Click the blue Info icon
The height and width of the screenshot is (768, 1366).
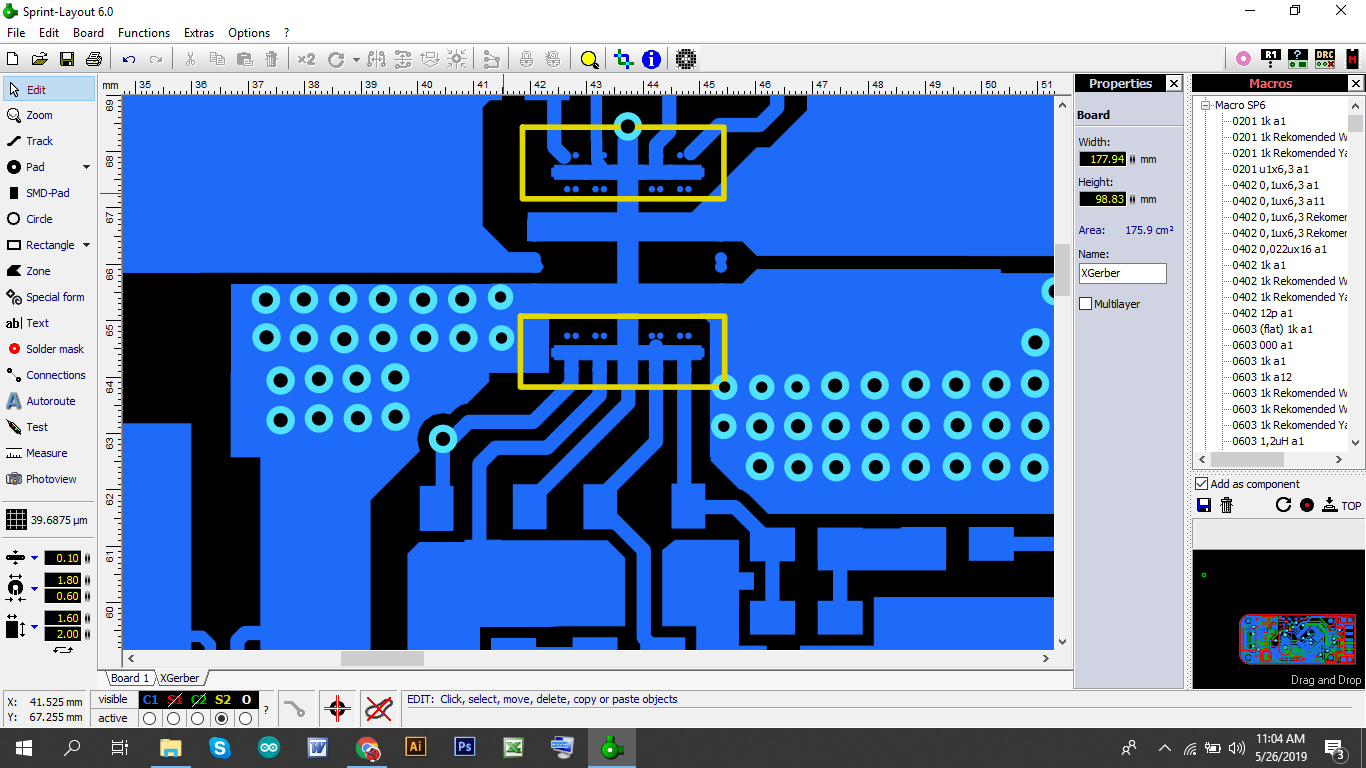click(651, 59)
